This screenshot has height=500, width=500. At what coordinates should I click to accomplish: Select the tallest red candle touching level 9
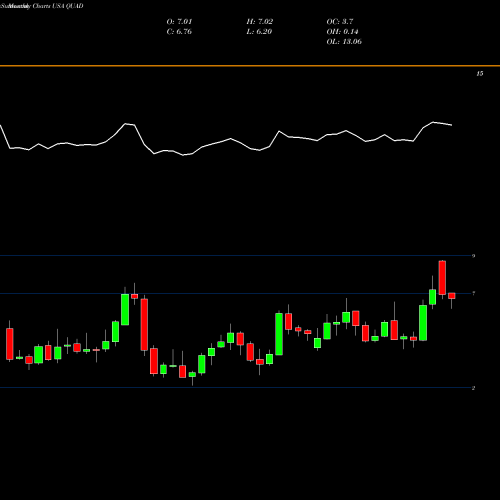(442, 278)
